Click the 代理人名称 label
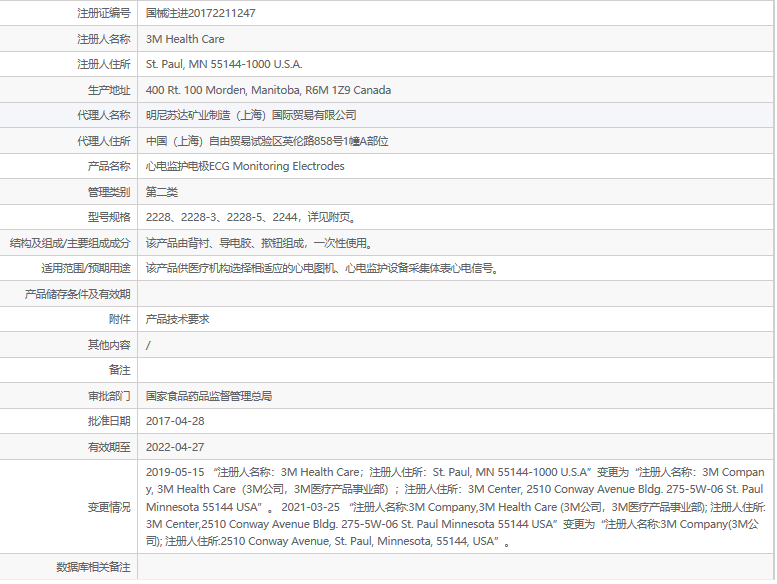 coord(104,115)
